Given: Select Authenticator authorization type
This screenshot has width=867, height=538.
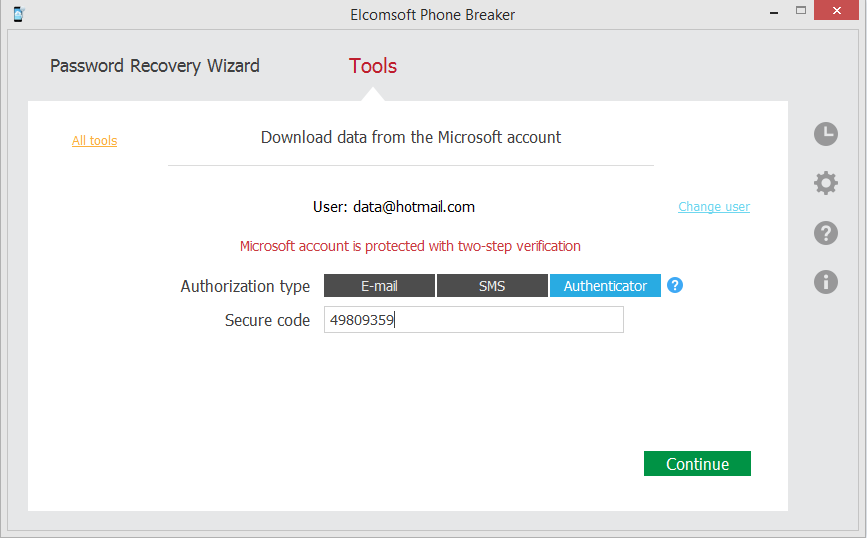Looking at the screenshot, I should coord(605,286).
